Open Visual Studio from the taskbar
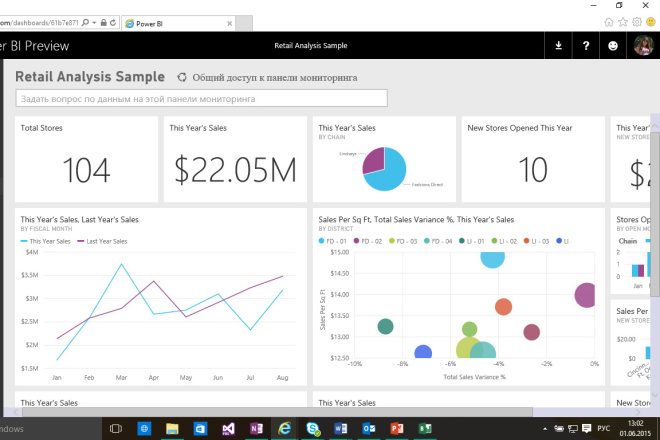Viewport: 660px width, 440px height. pos(228,428)
